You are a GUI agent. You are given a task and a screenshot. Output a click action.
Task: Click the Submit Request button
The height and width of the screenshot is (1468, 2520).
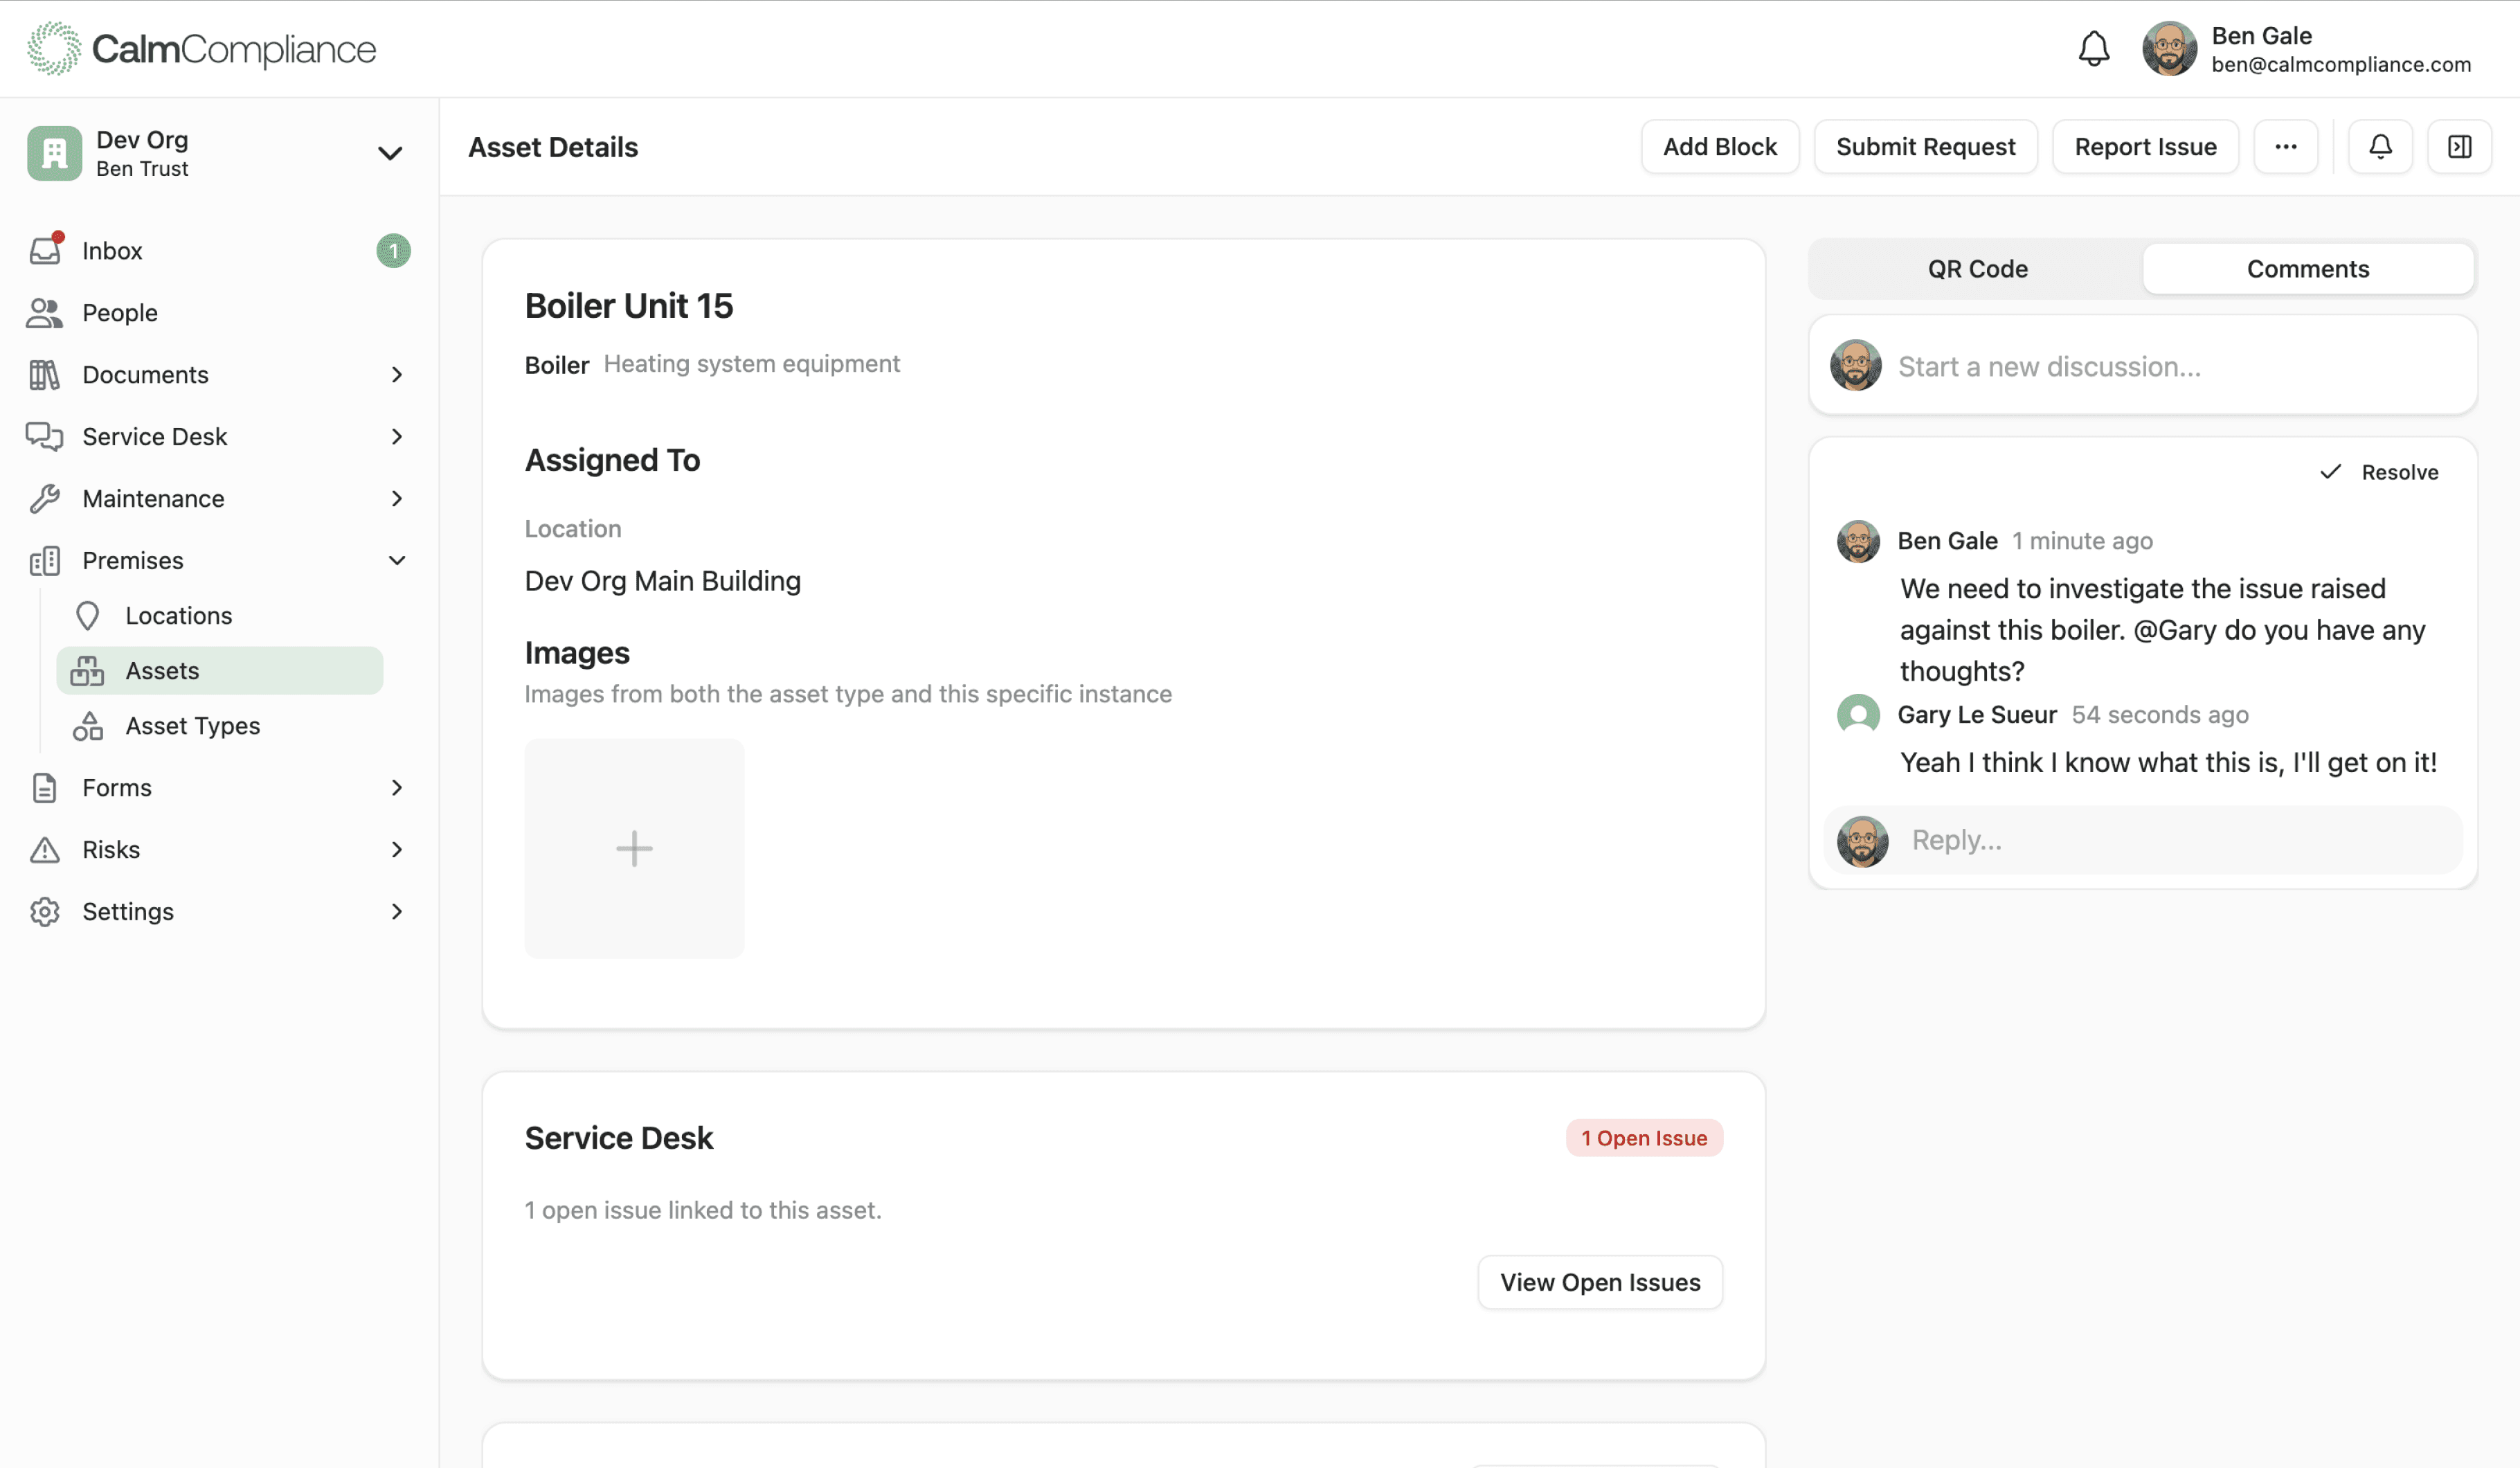pos(1926,146)
